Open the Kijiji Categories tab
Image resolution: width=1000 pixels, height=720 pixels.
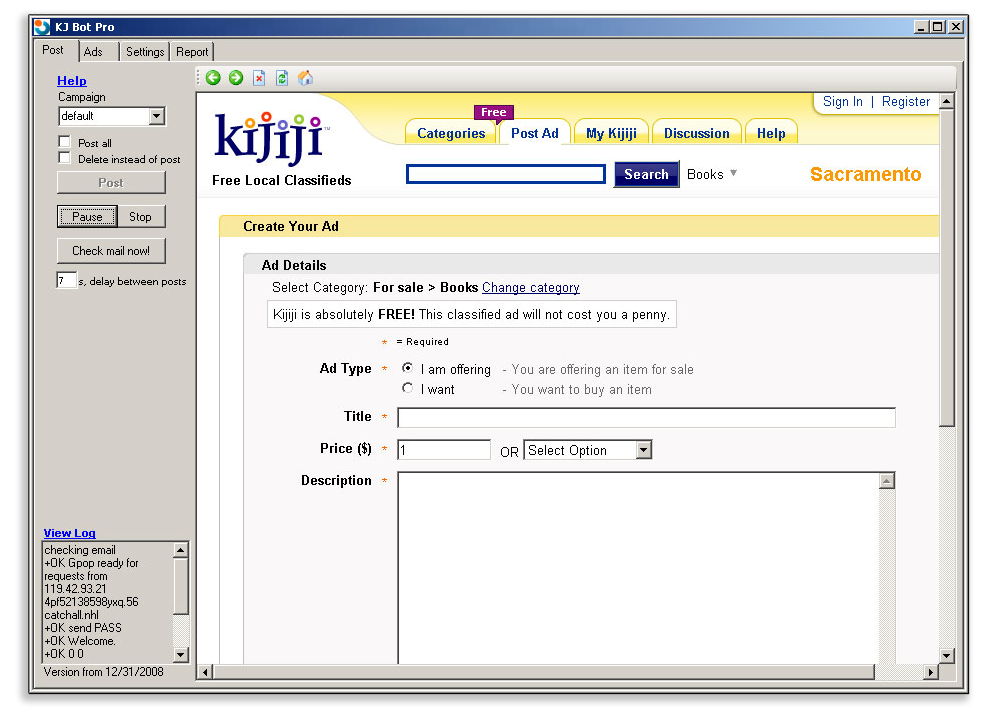[x=451, y=133]
